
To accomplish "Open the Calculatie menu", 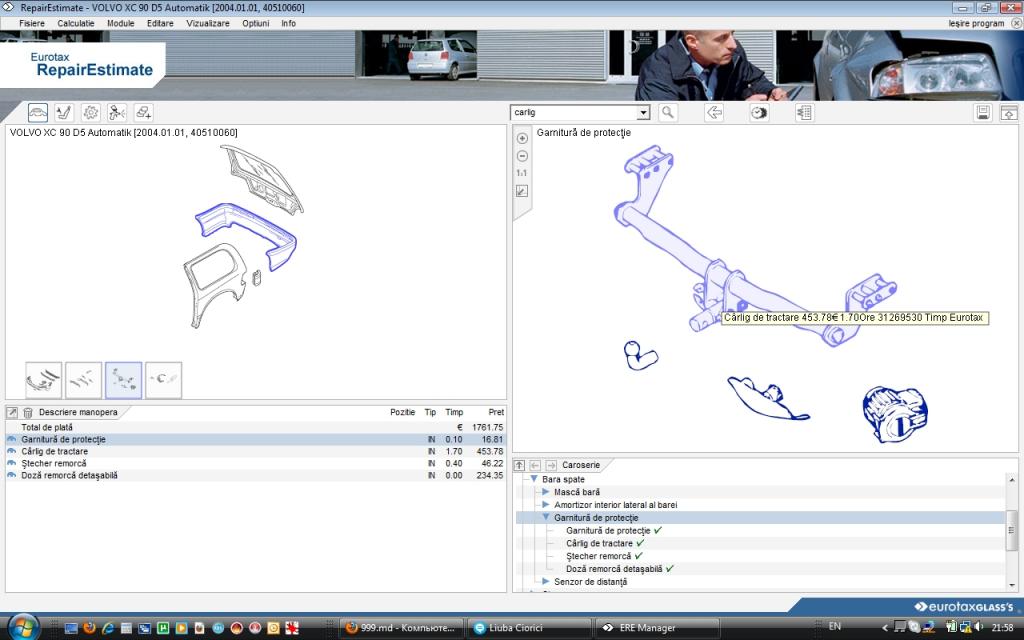I will pos(76,23).
